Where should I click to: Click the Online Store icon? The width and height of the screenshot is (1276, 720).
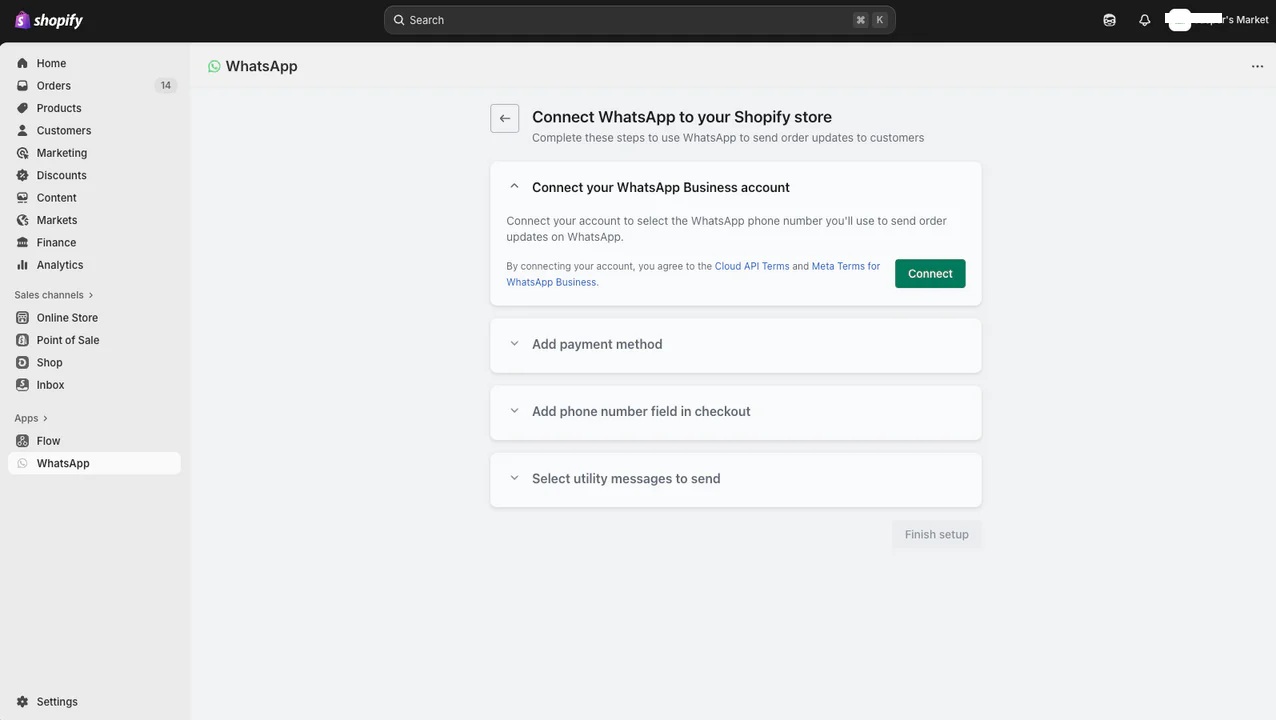(x=22, y=318)
